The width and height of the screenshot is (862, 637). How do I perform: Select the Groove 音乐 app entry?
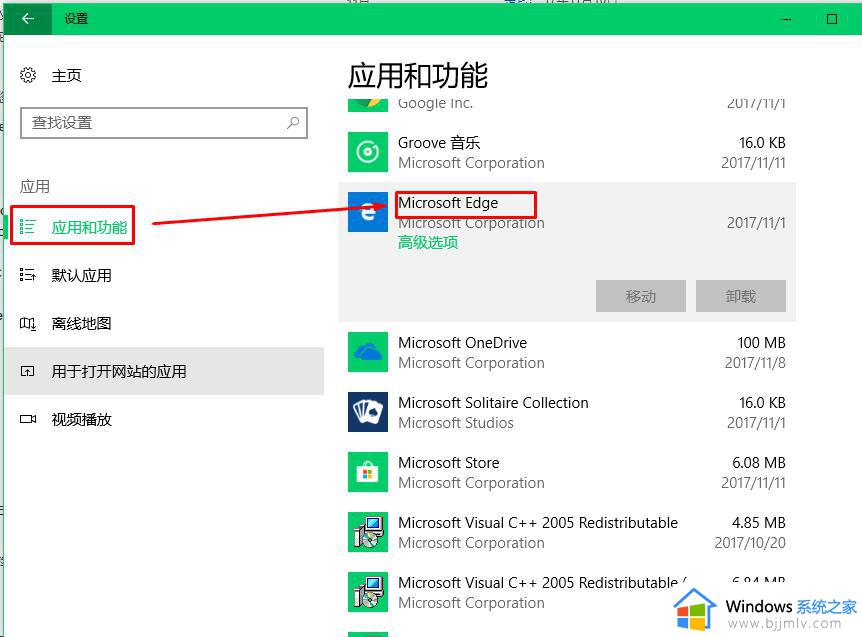pos(567,152)
